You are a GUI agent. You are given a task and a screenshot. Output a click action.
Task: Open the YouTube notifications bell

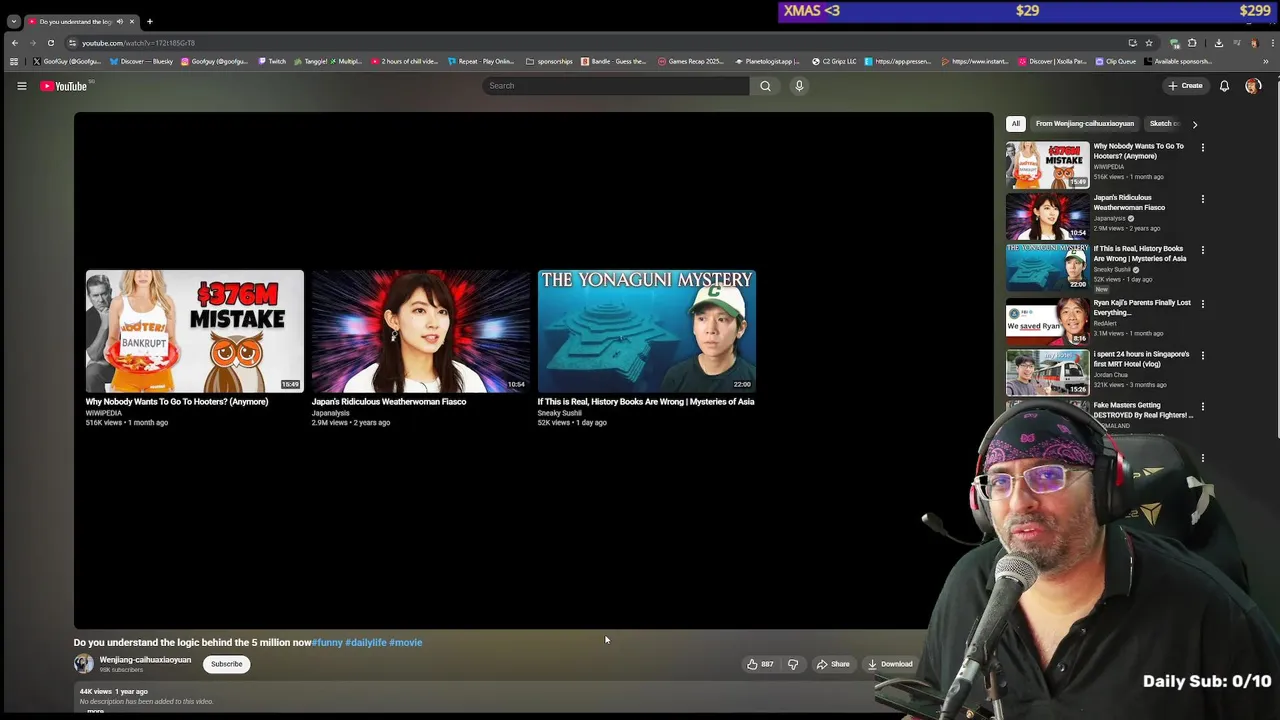(x=1224, y=86)
